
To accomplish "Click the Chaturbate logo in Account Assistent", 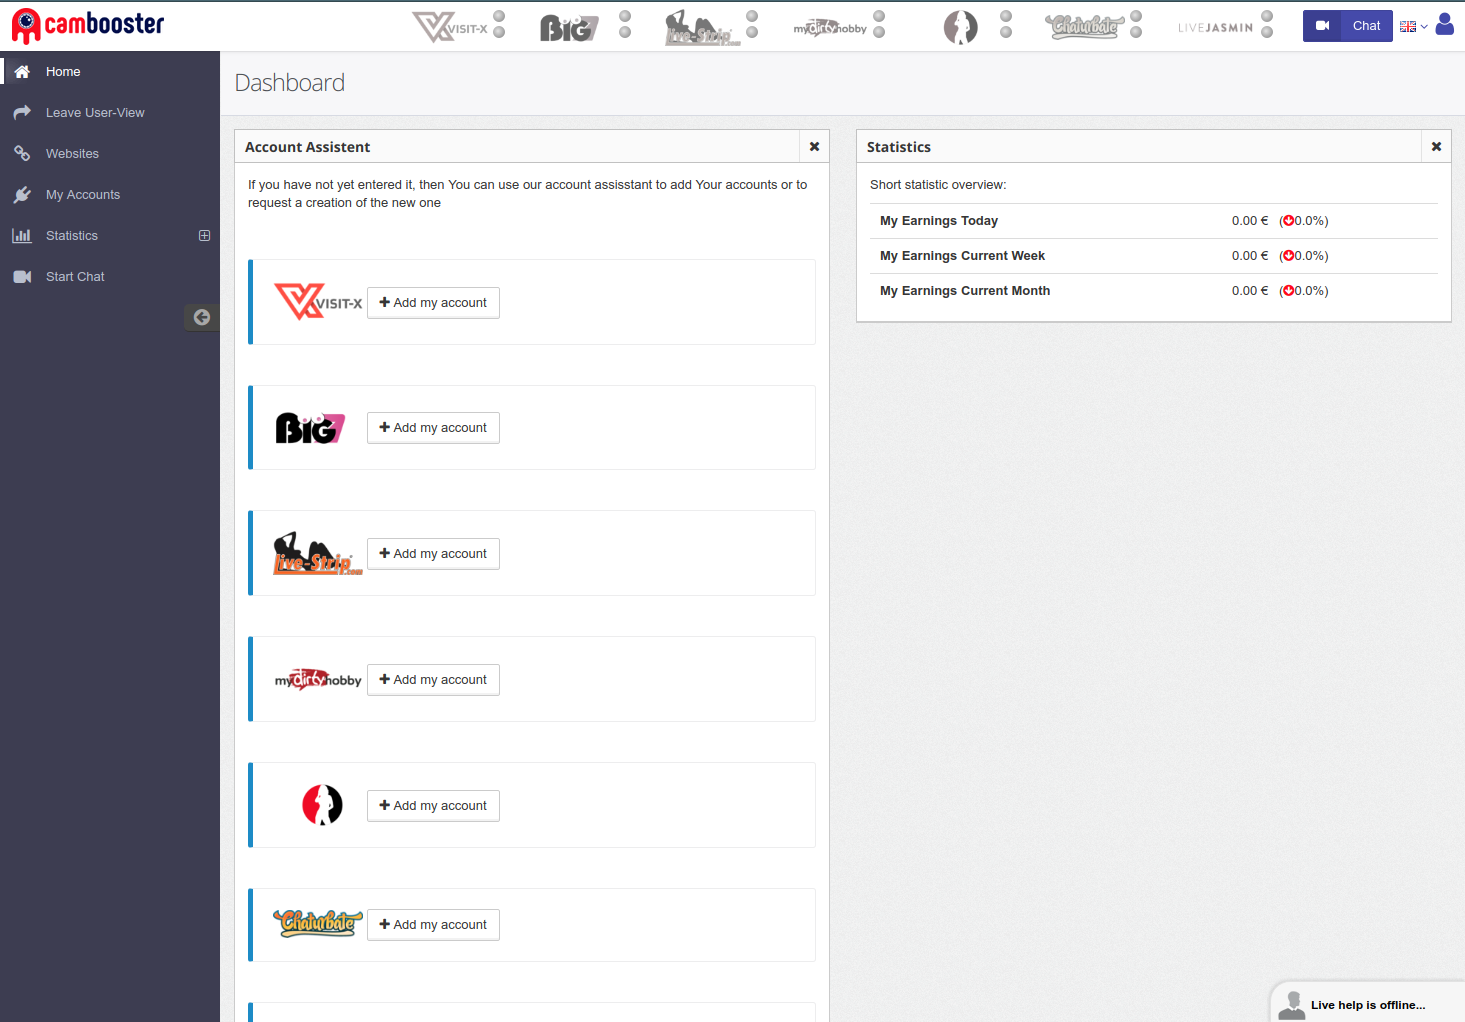I will 318,923.
